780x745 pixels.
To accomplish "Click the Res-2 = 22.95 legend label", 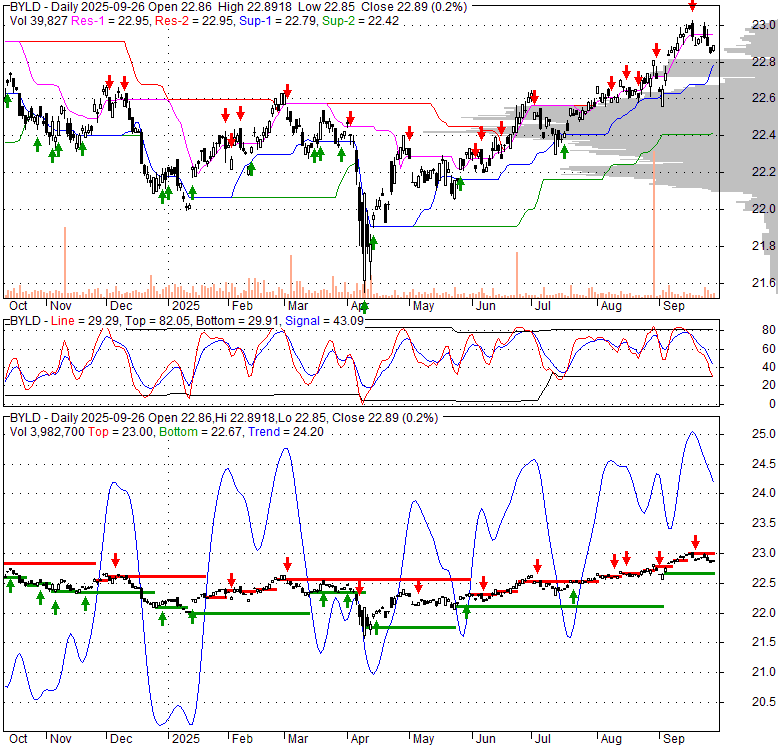I will tap(194, 21).
